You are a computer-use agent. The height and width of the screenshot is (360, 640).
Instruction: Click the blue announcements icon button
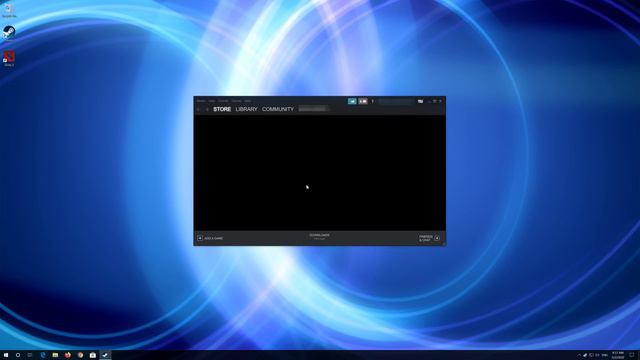tap(352, 101)
